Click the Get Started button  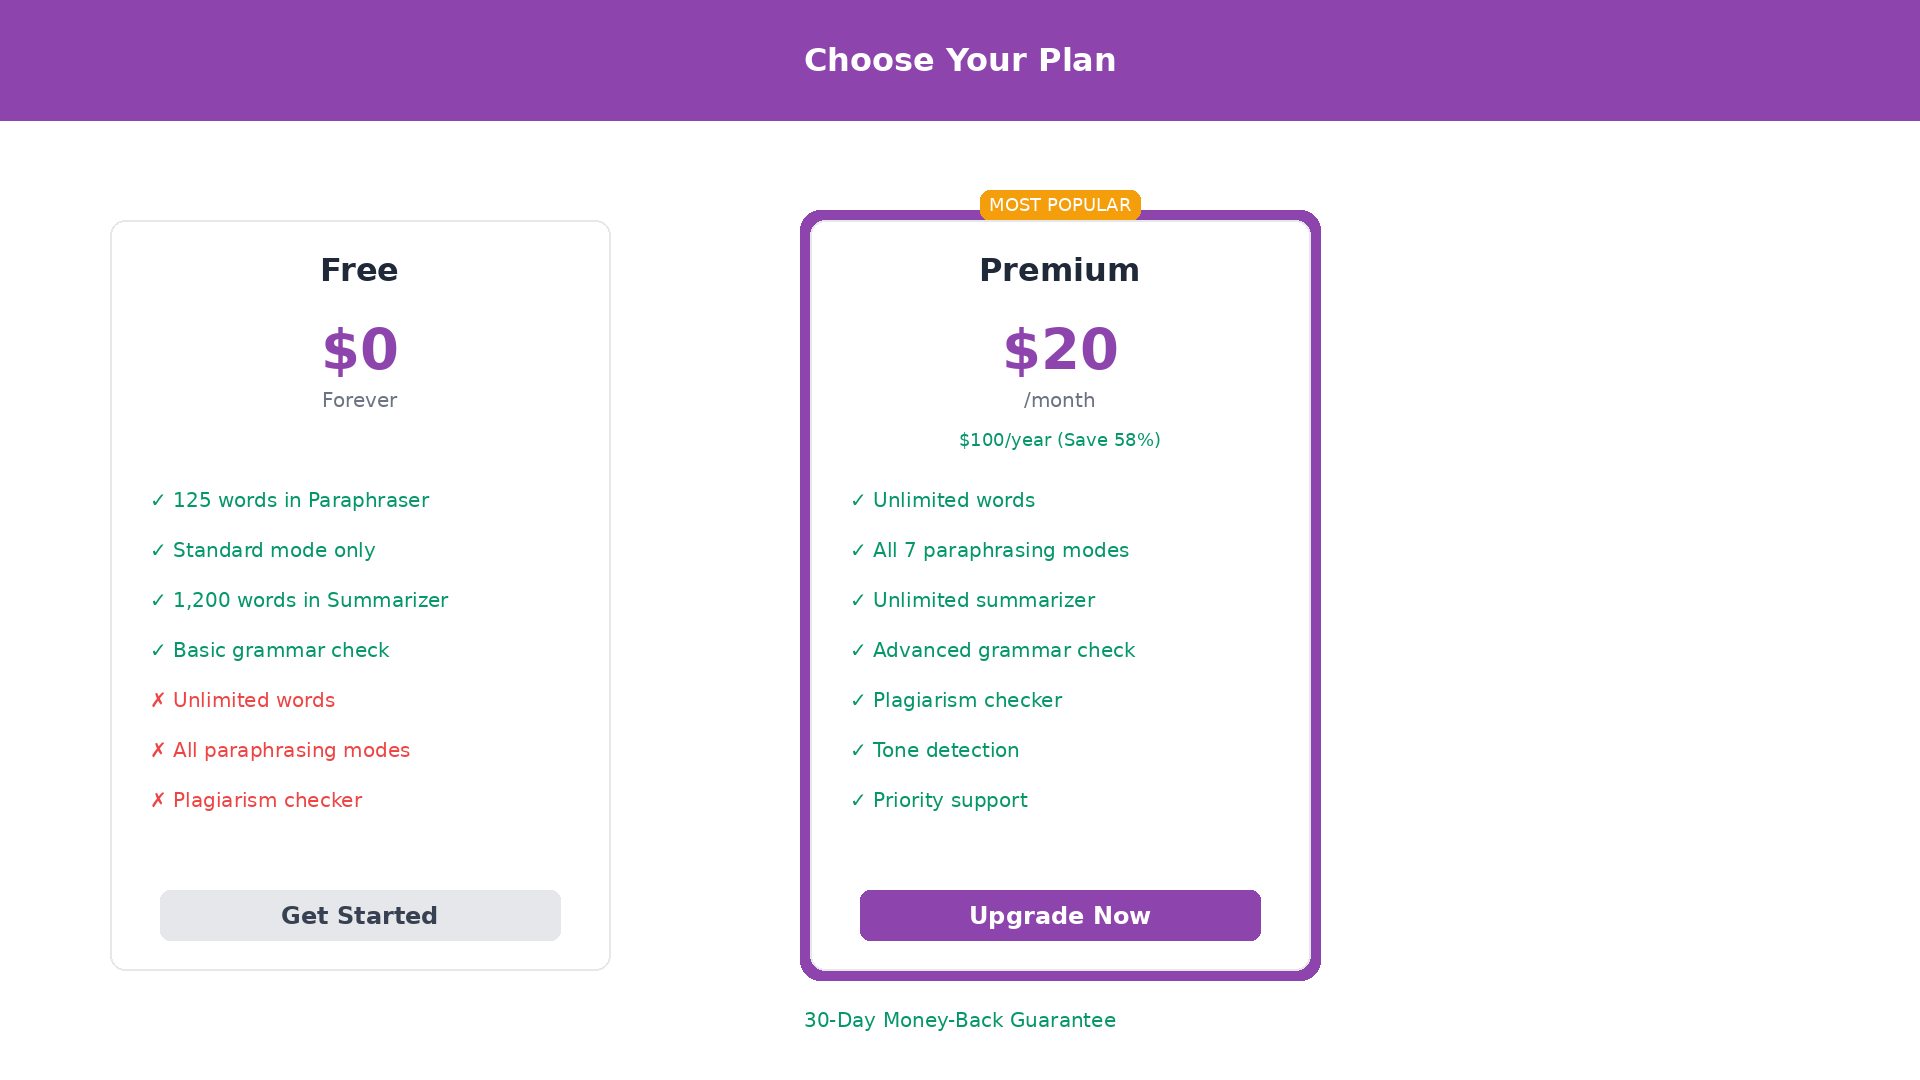pyautogui.click(x=360, y=915)
